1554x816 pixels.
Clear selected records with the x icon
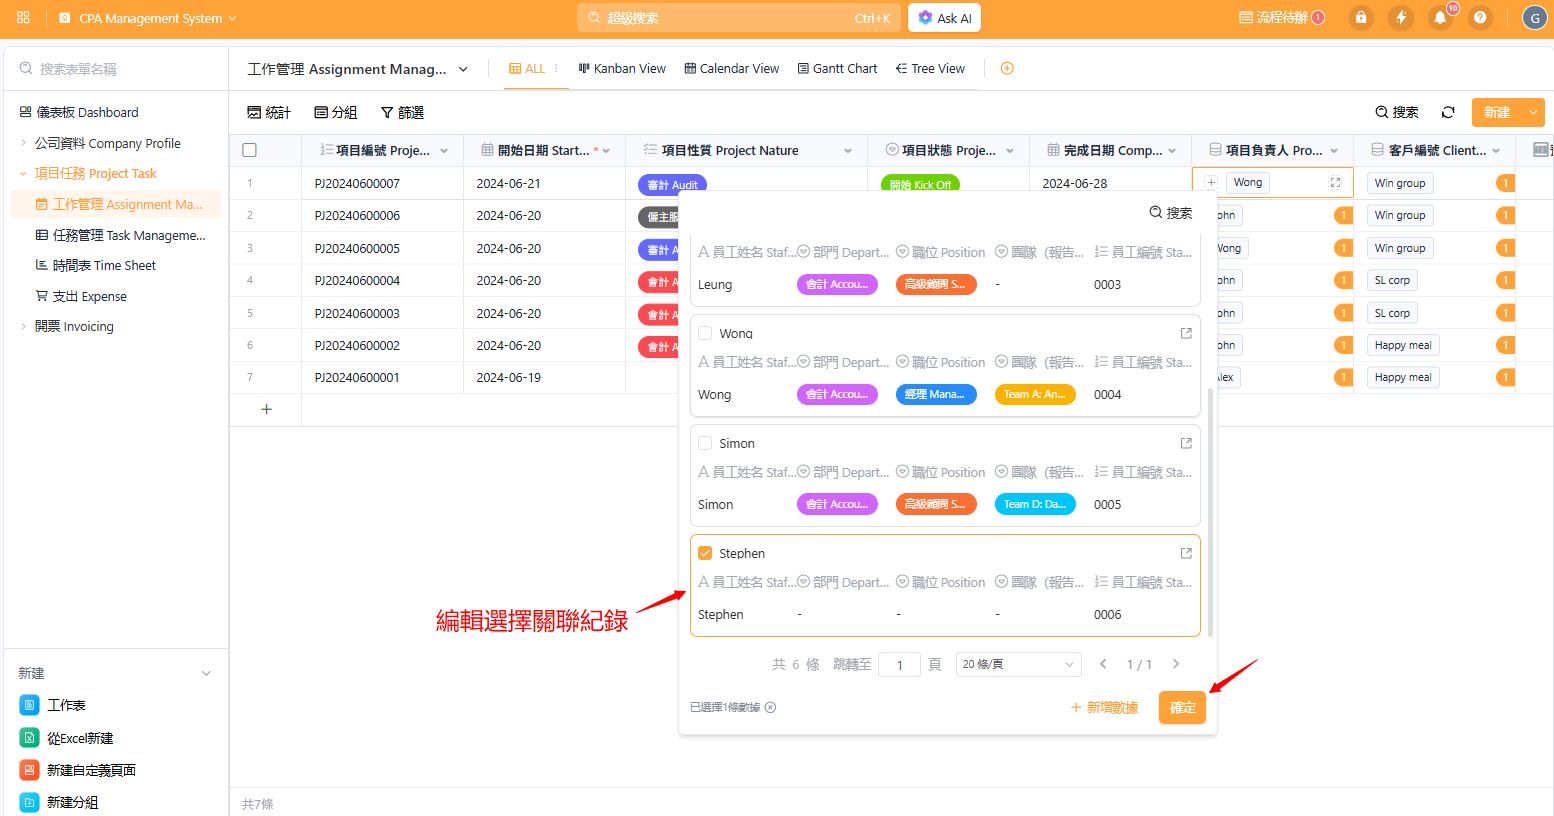[x=771, y=707]
